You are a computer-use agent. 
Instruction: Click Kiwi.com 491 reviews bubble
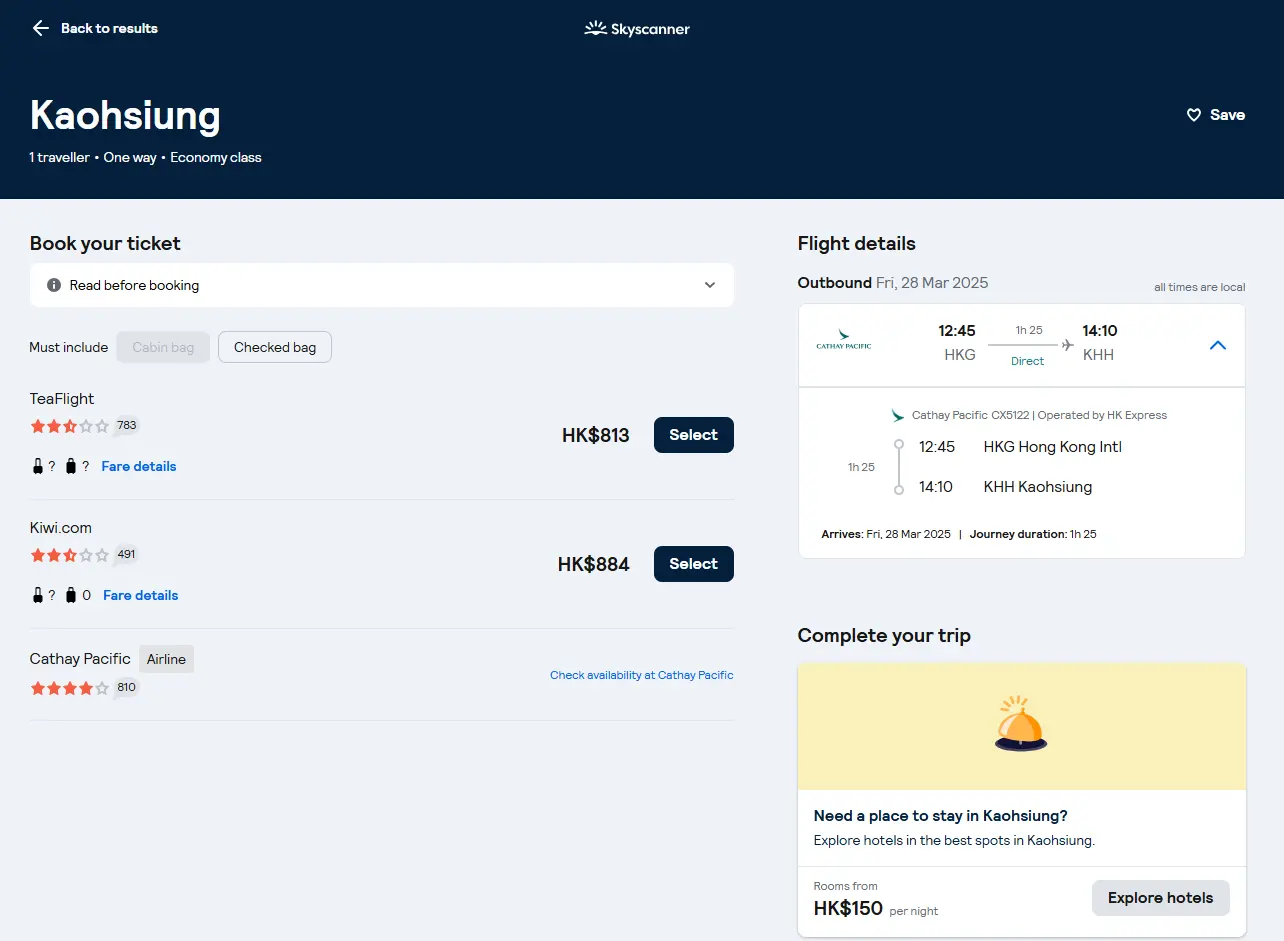[x=126, y=555]
